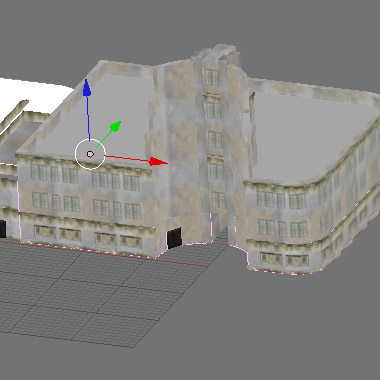Select a ground floor window on the left wing
The width and height of the screenshot is (380, 380).
[45, 231]
